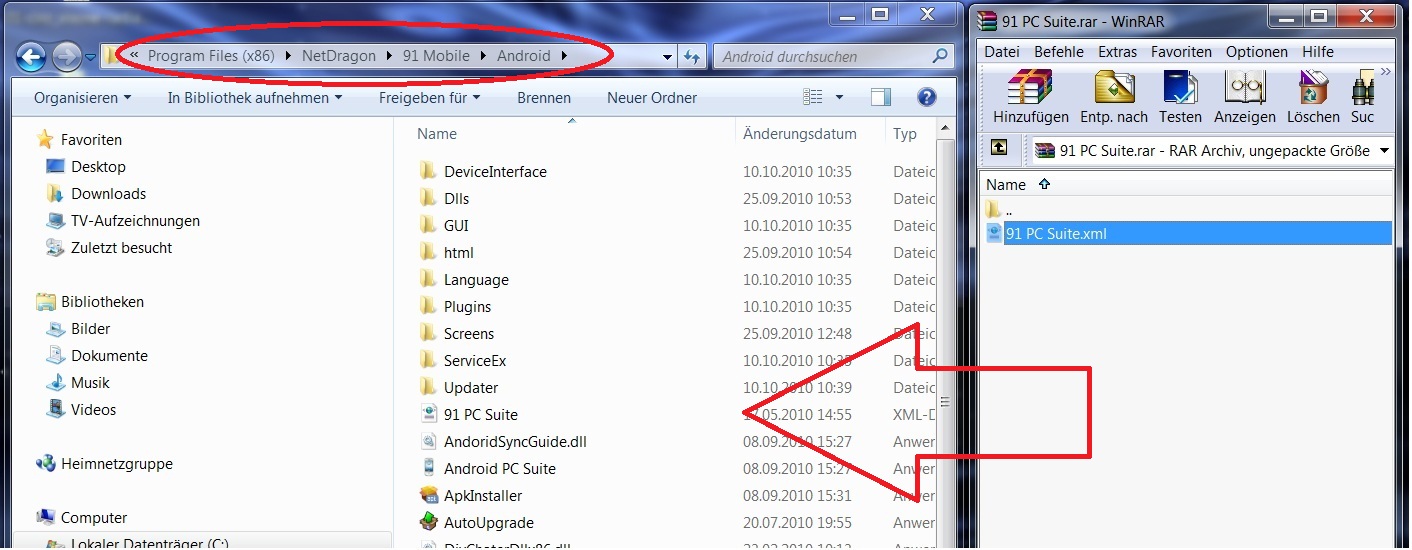1412x550 pixels.
Task: Click the Hinzufügen icon in WinRAR
Action: (x=1029, y=88)
